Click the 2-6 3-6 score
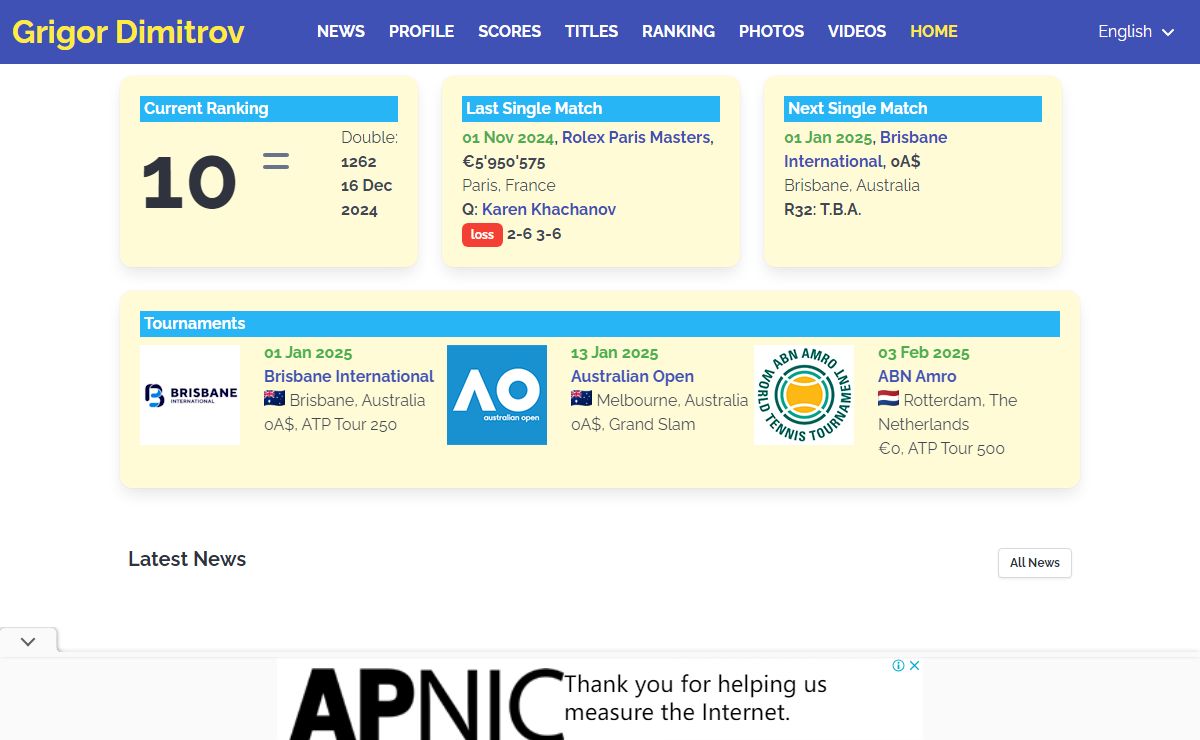The image size is (1200, 740). pyautogui.click(x=534, y=234)
